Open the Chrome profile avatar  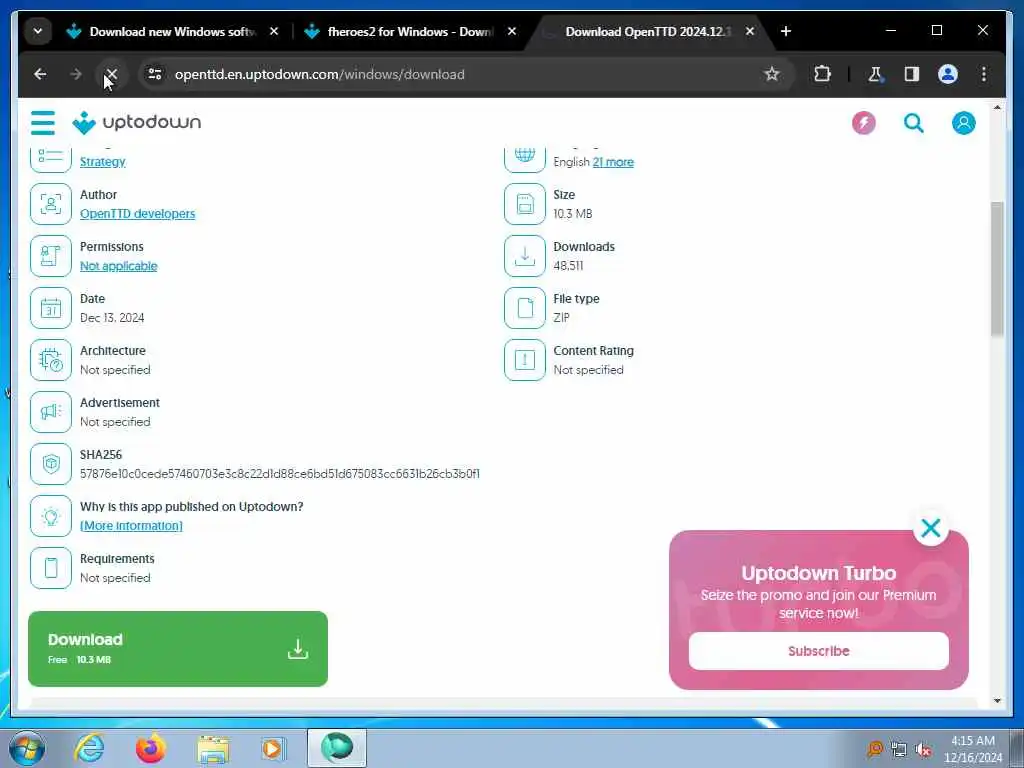click(x=948, y=74)
